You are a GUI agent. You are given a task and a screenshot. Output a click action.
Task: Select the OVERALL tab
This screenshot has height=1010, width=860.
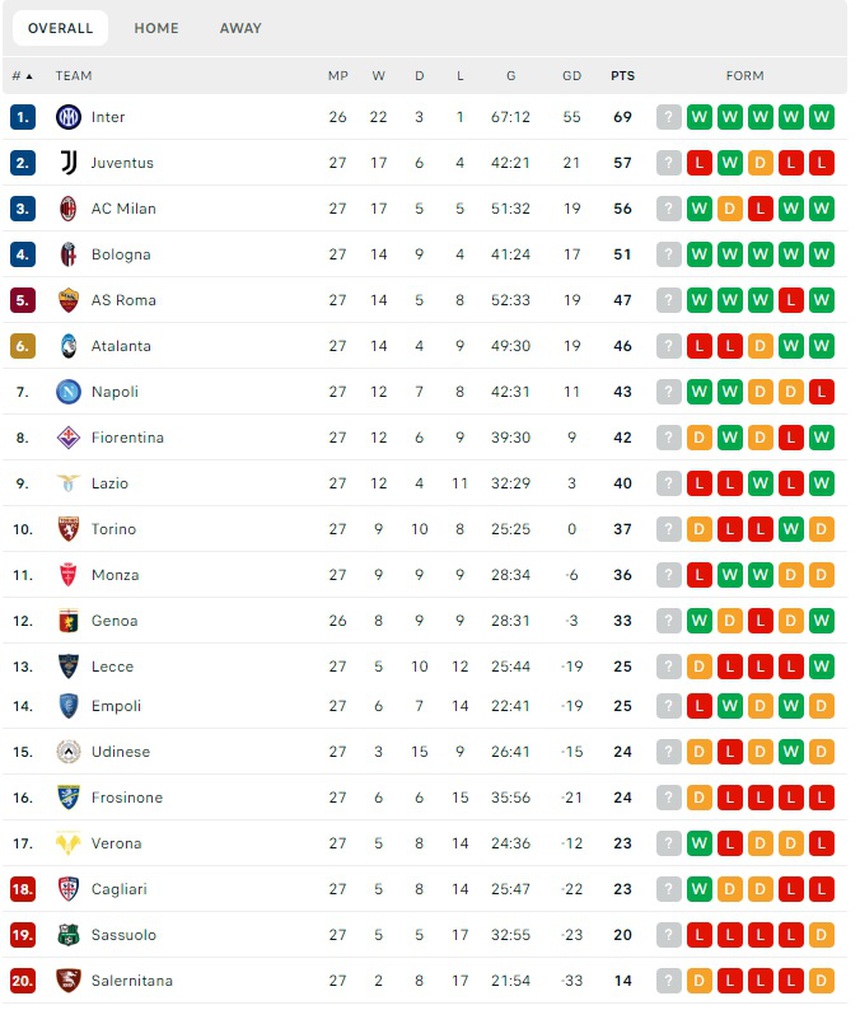59,28
